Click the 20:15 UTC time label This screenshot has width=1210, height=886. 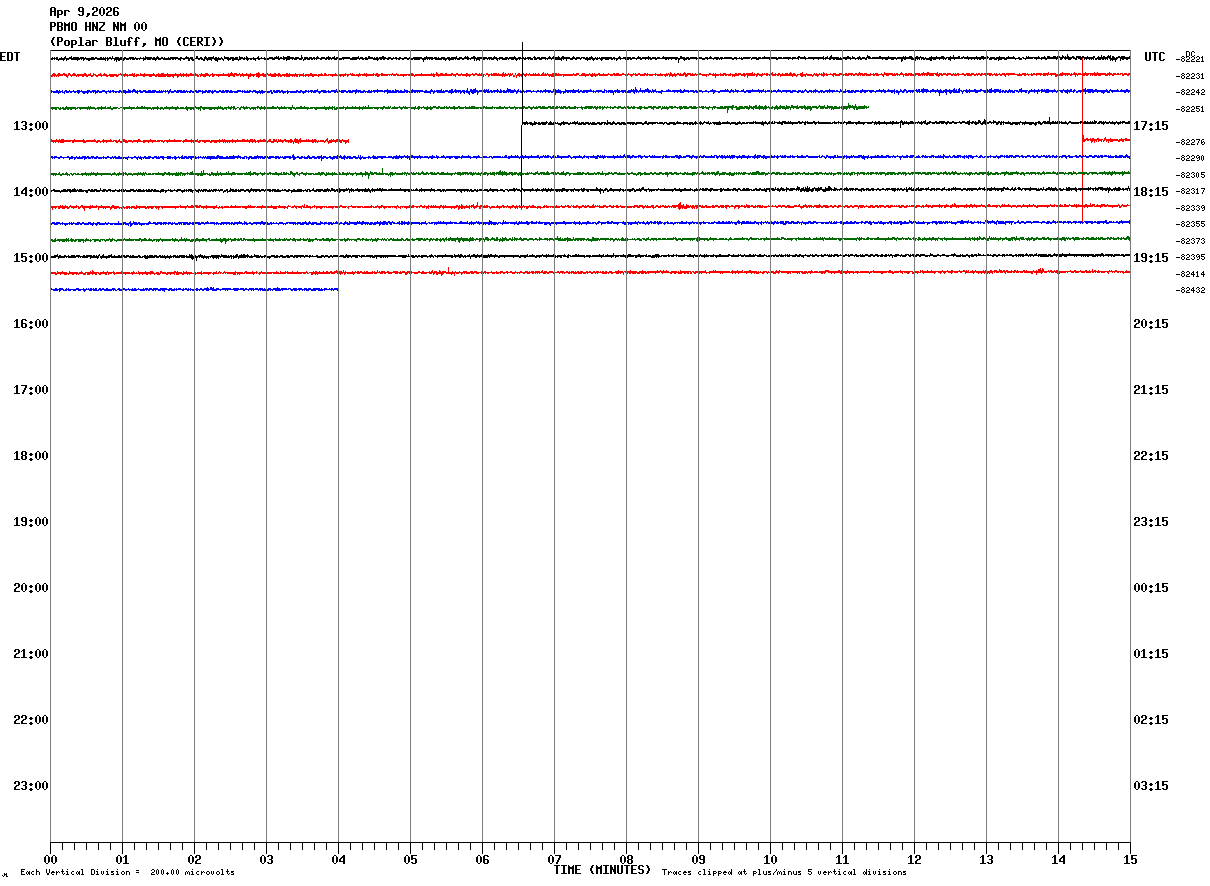click(1151, 324)
